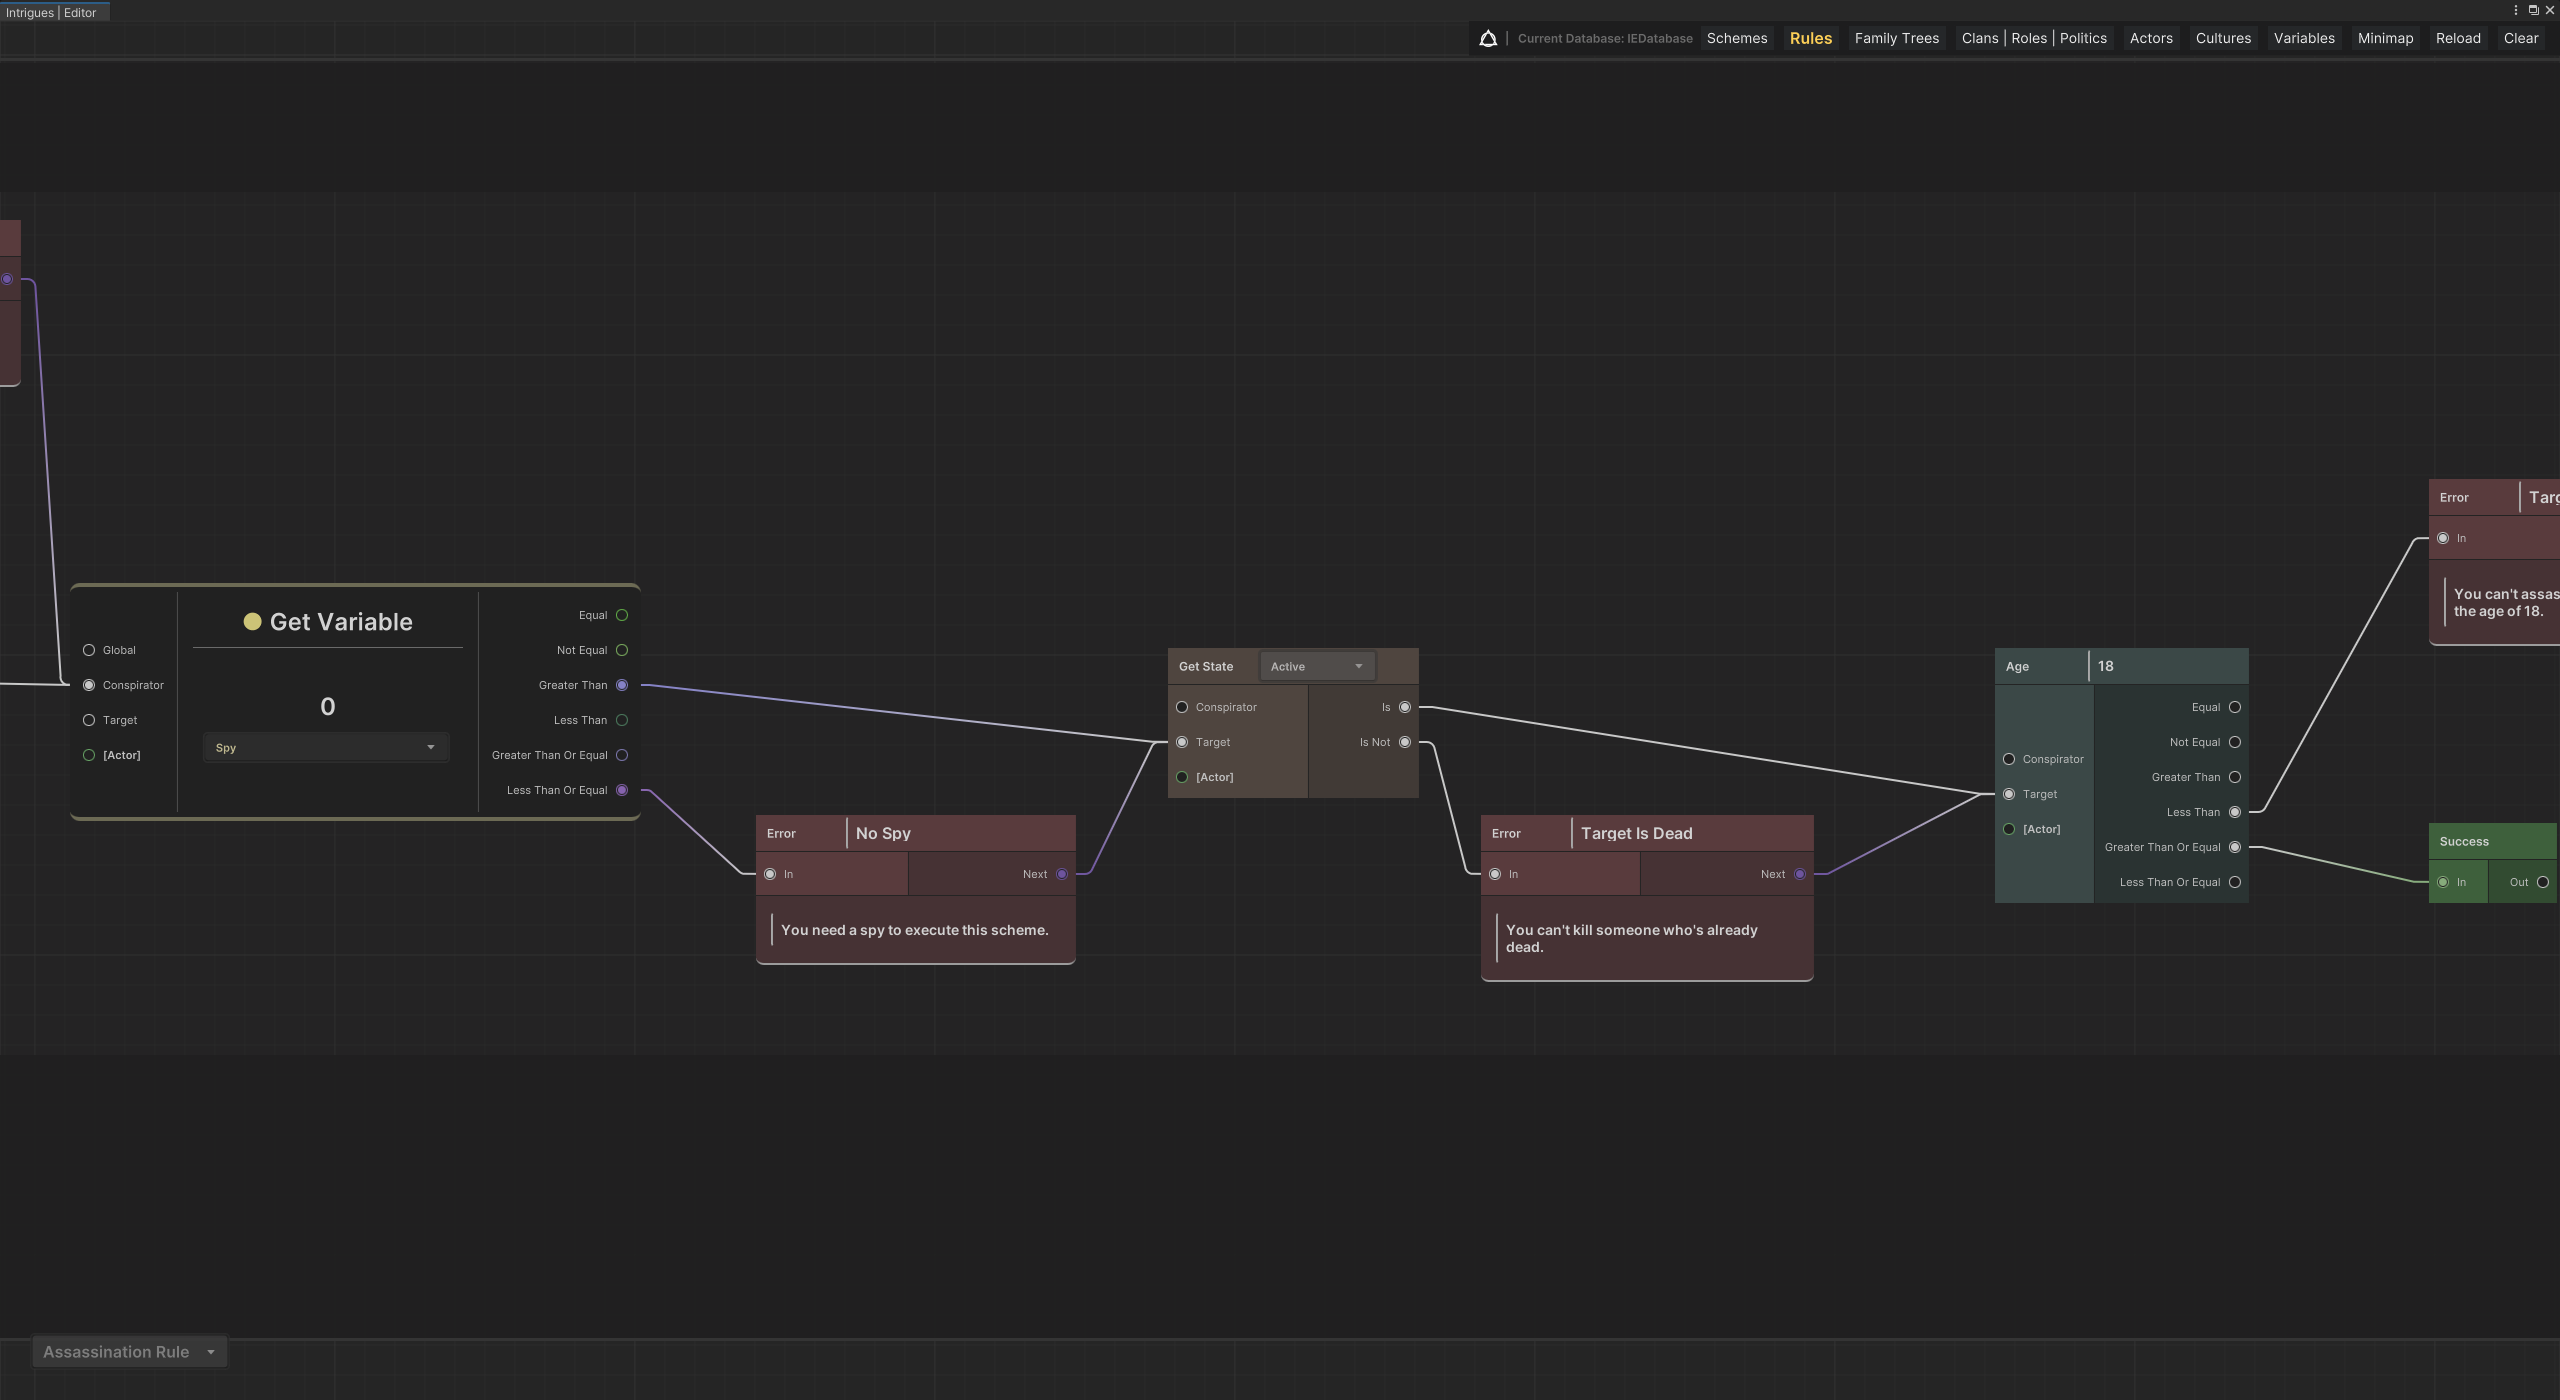Click Is Not output port on Get State
The height and width of the screenshot is (1400, 2560).
point(1405,742)
